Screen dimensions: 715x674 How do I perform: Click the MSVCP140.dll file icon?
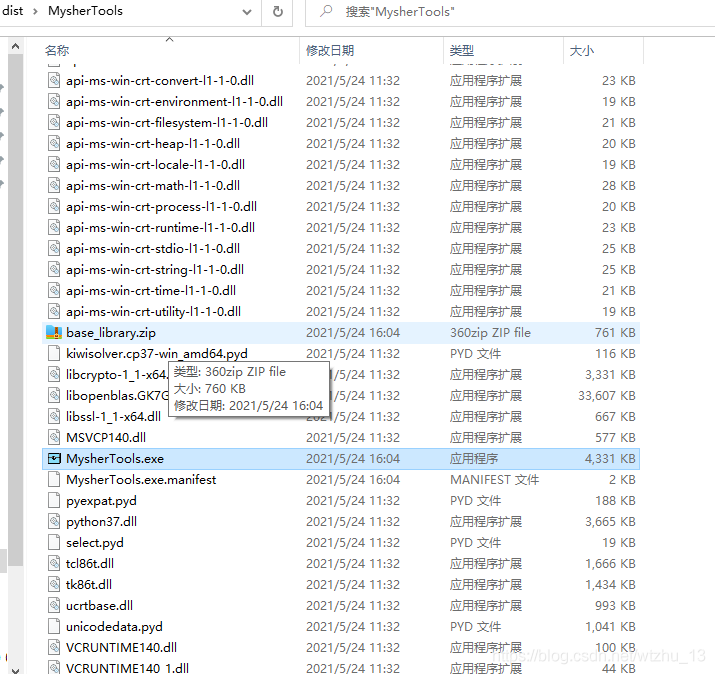(54, 438)
